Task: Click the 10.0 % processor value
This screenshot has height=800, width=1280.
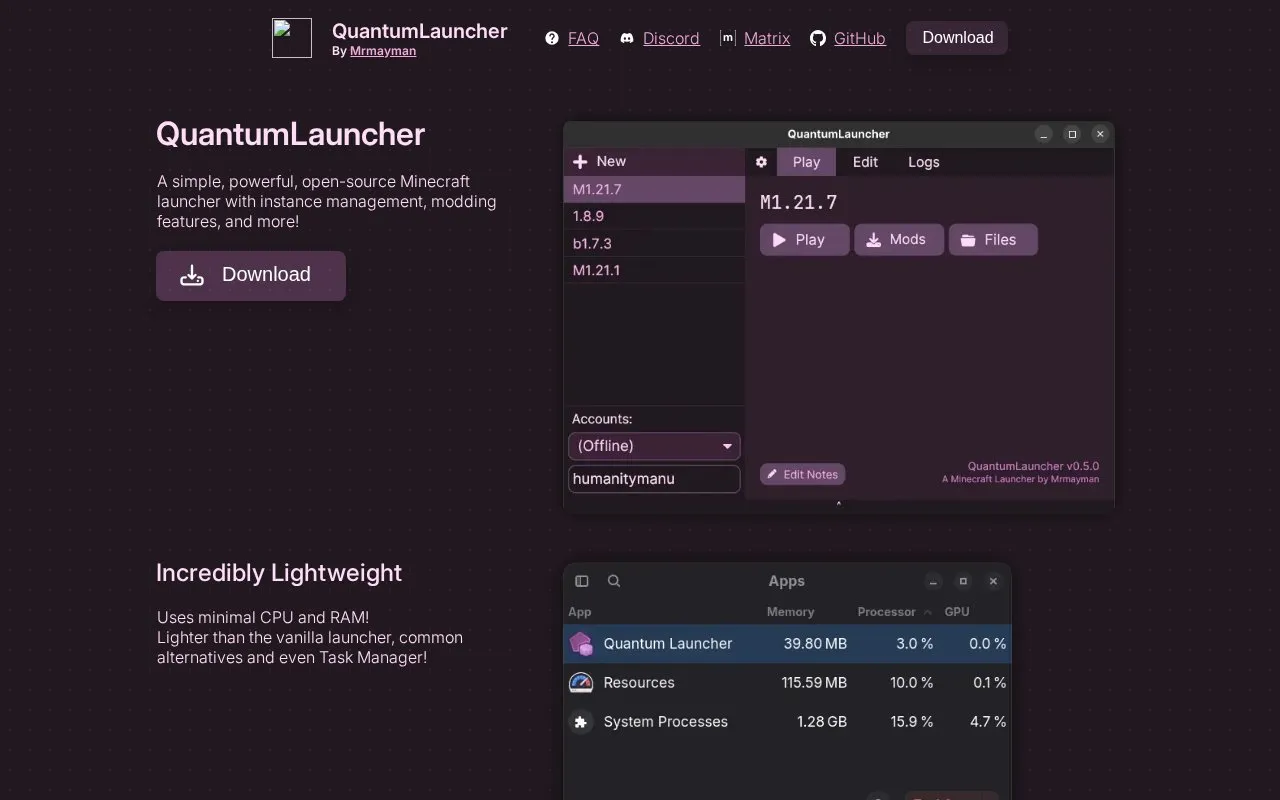Action: coord(911,683)
